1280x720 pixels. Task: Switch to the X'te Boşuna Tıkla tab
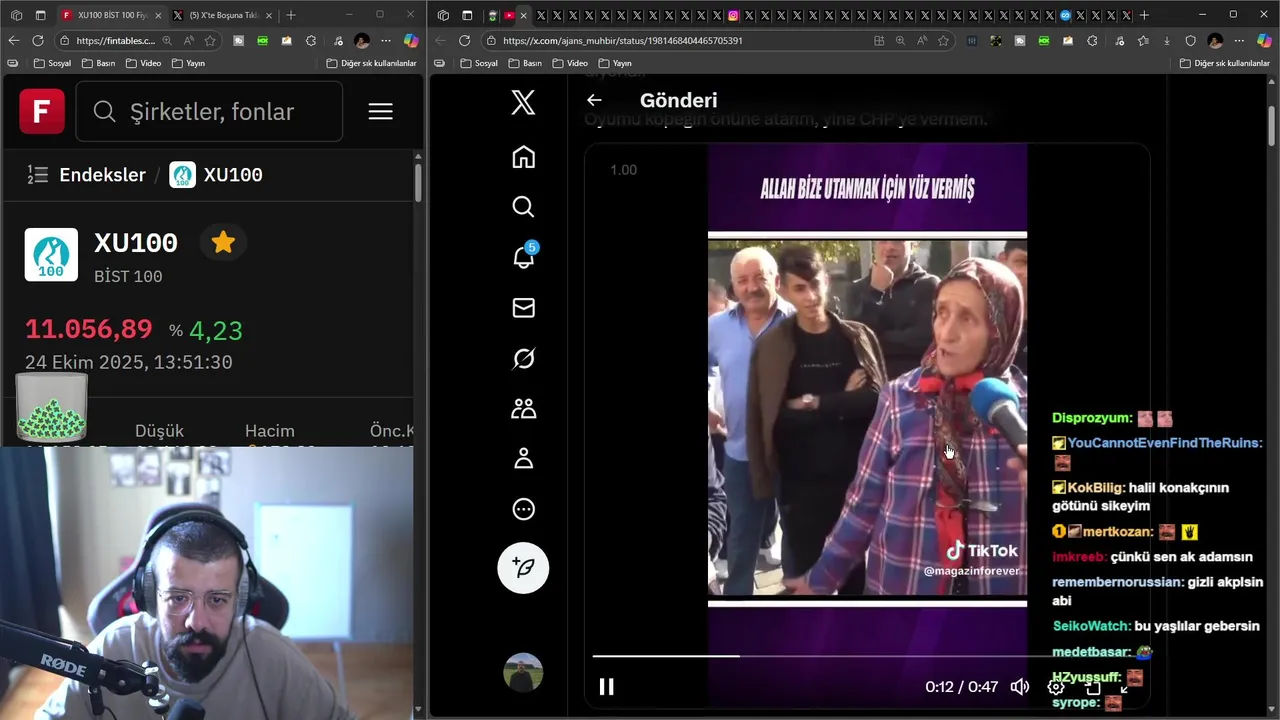[x=222, y=15]
